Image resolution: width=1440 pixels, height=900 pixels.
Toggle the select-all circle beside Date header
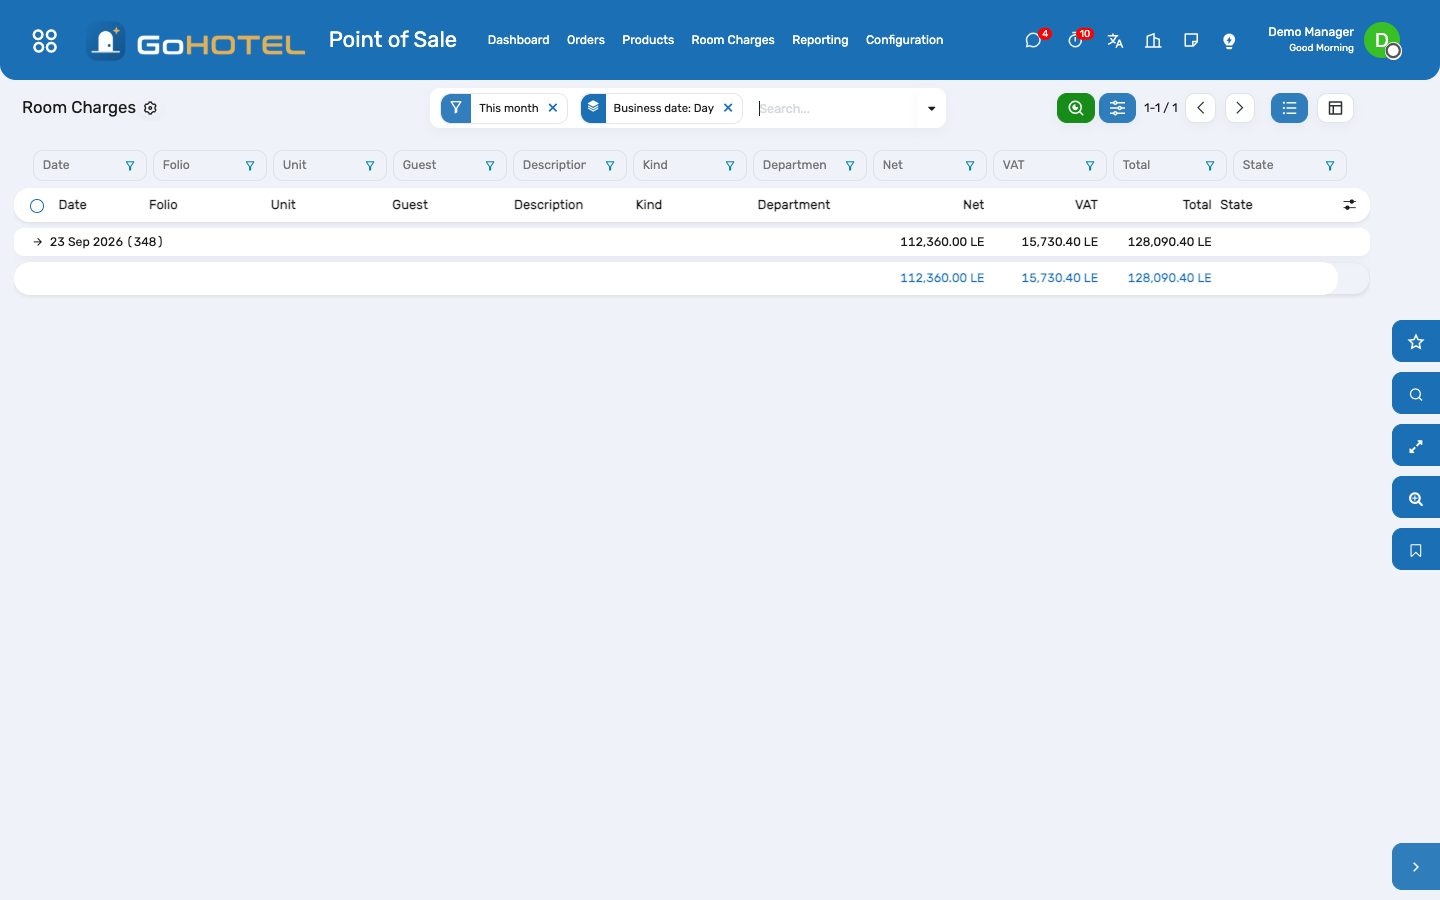click(x=37, y=206)
